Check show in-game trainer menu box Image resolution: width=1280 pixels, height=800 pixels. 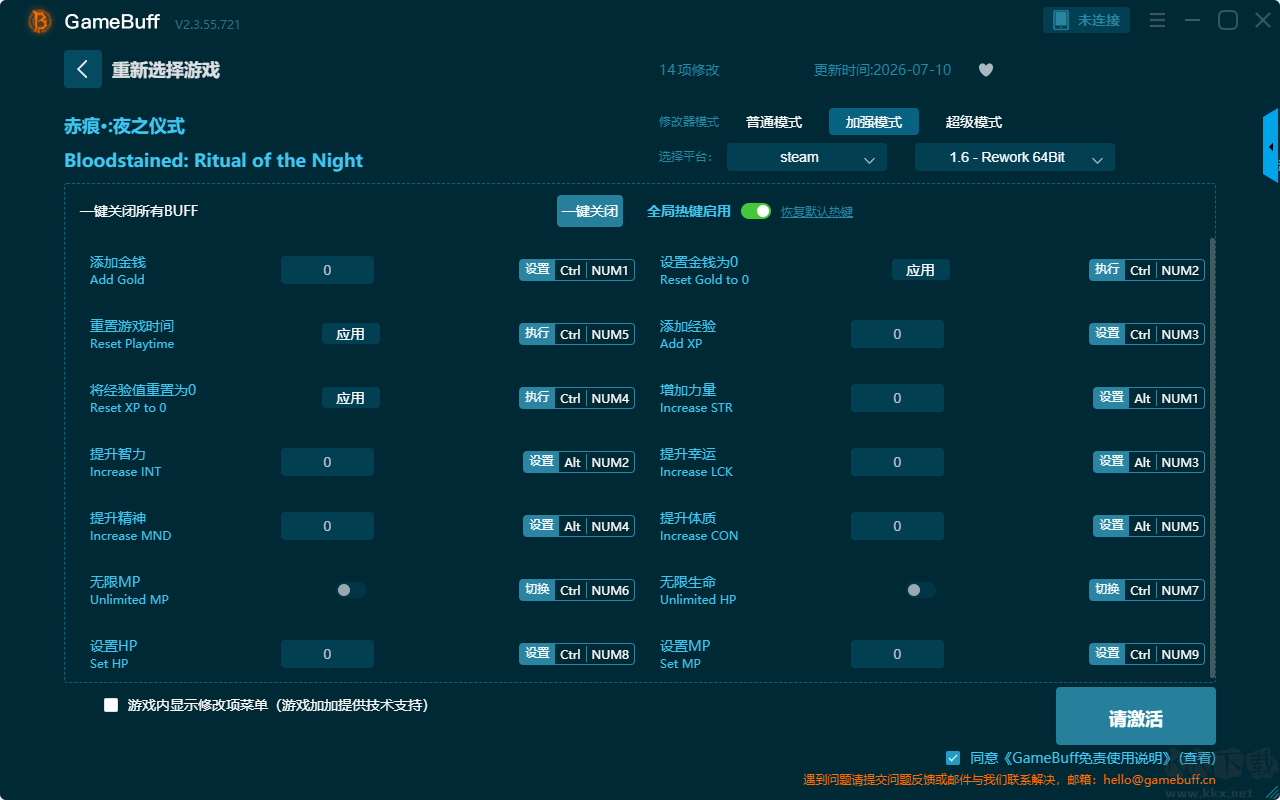[111, 705]
